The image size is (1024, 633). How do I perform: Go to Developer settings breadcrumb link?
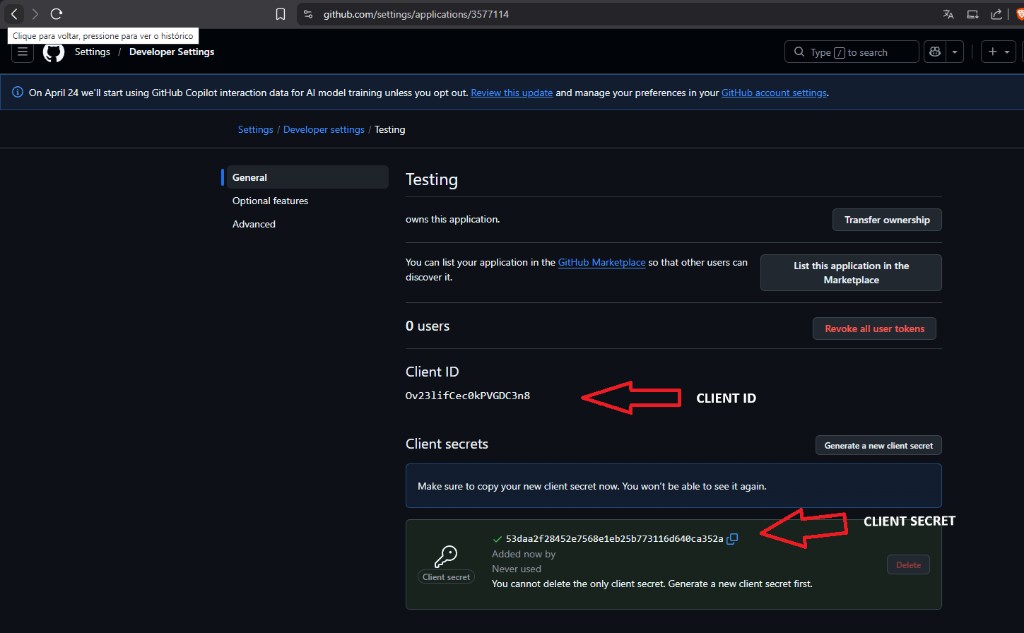323,129
